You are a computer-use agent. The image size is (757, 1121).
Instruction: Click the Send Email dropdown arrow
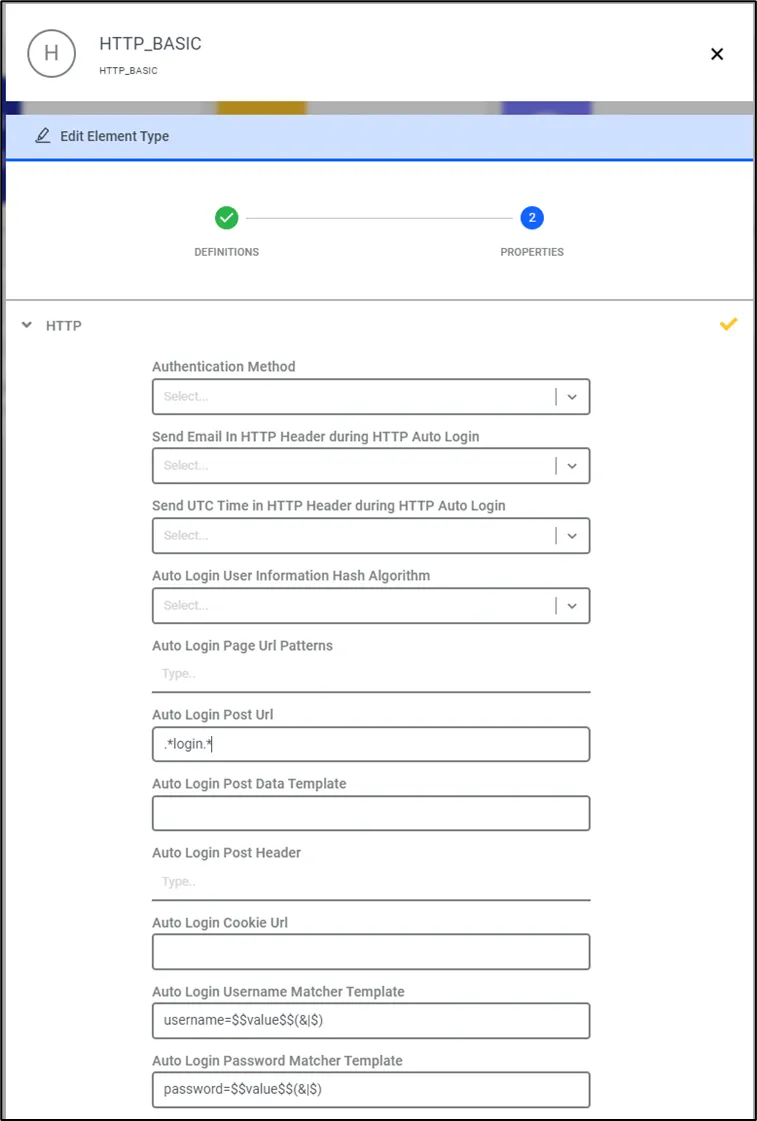tap(572, 465)
